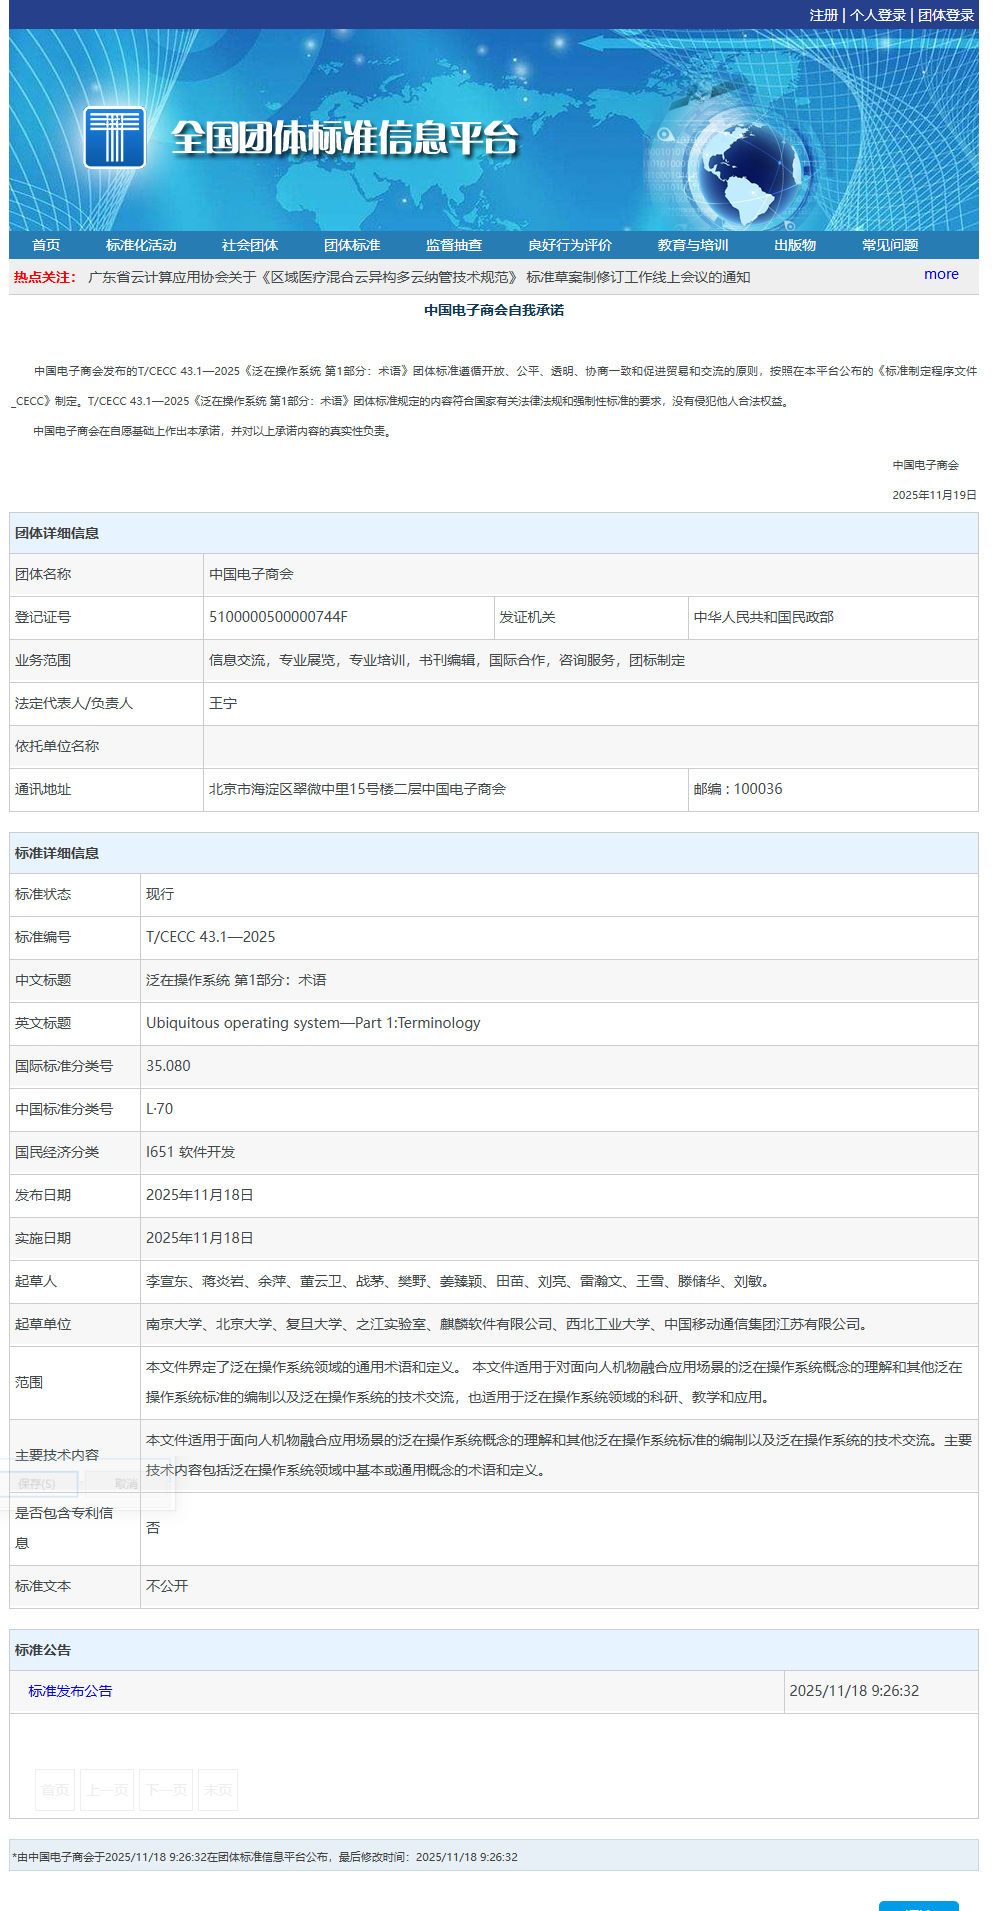The image size is (993, 1911).
Task: Click the more link in hot news bar
Action: pyautogui.click(x=941, y=274)
